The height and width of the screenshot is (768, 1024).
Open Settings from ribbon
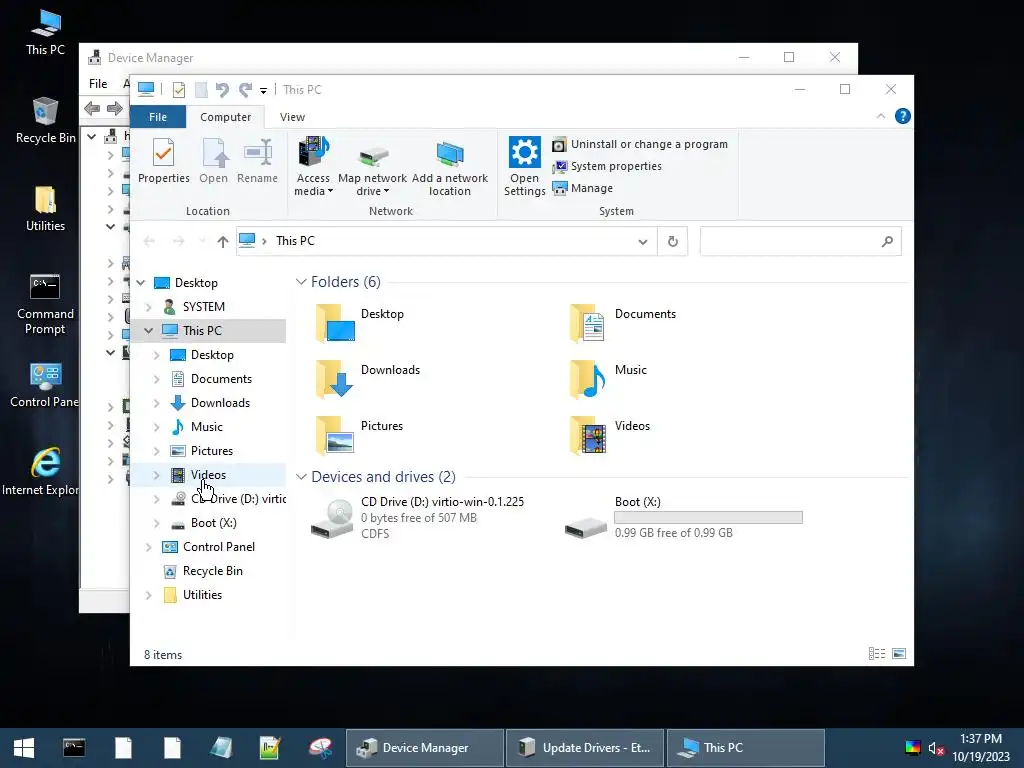tap(524, 167)
